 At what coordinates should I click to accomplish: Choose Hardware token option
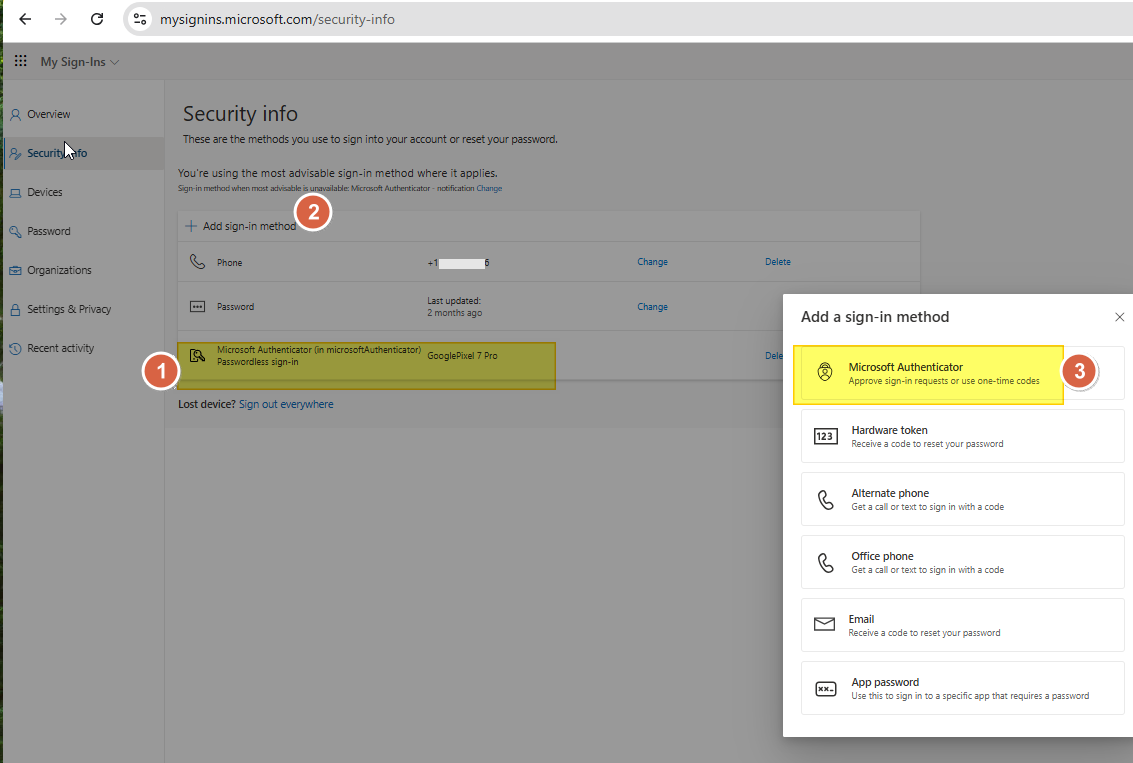(962, 436)
